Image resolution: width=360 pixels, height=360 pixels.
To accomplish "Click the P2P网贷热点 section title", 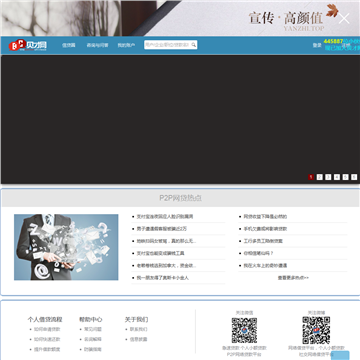I will [x=180, y=198].
